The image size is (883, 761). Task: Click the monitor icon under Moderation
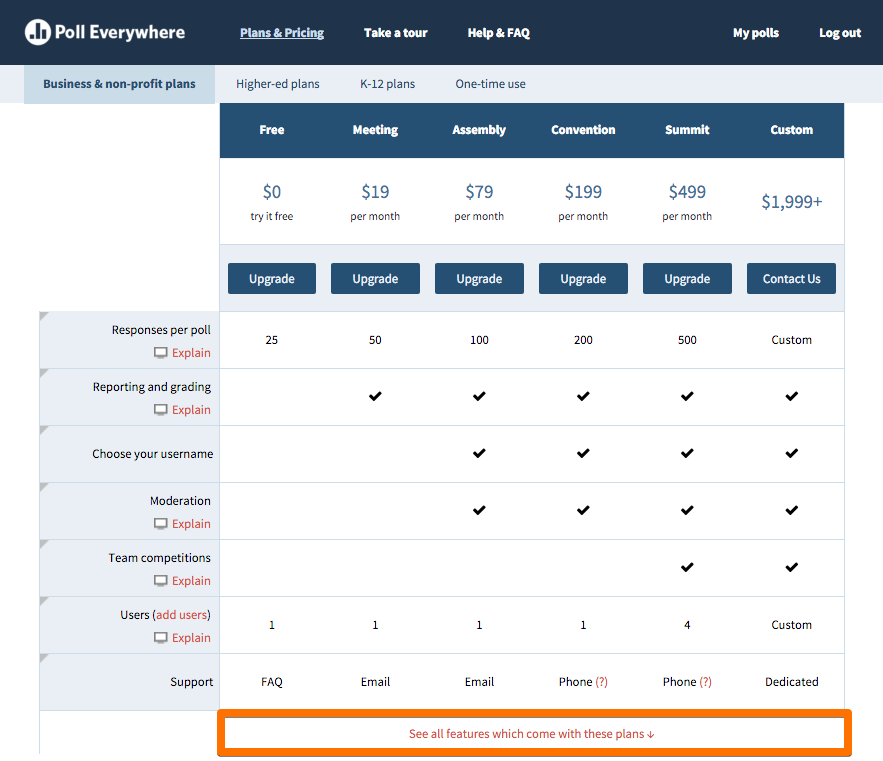(160, 523)
